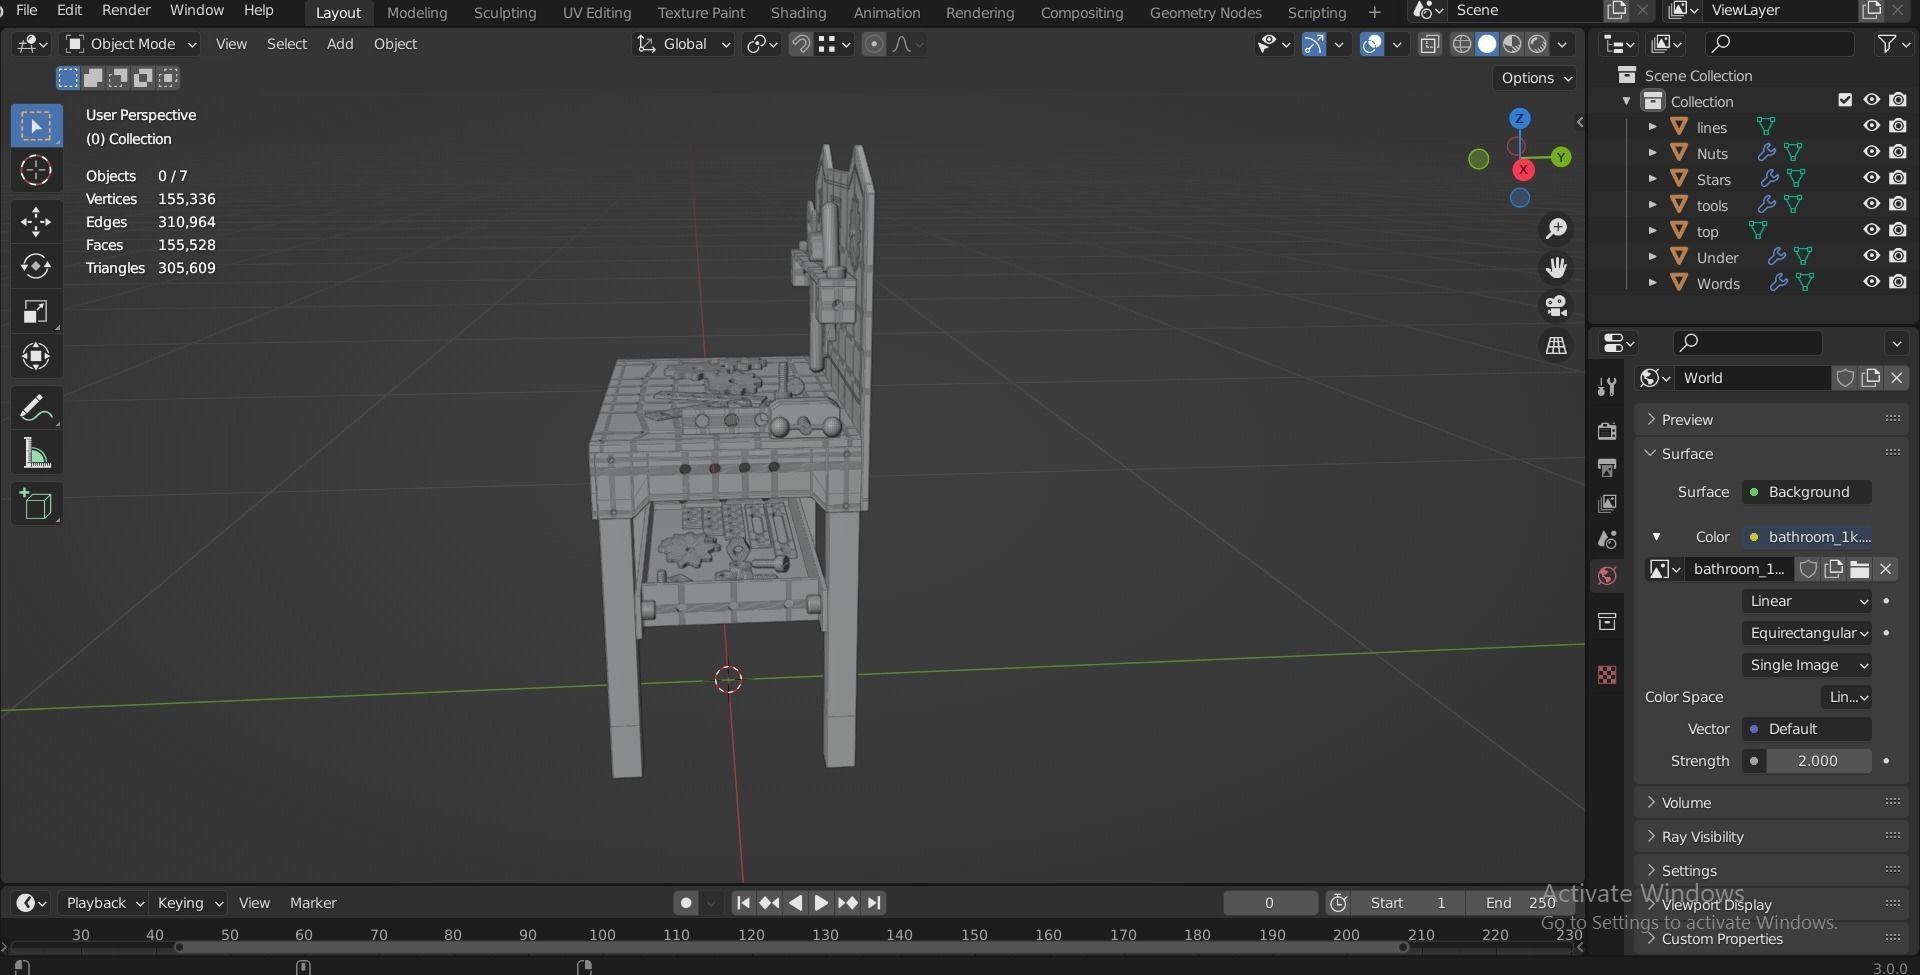Select the Cursor tool in toolbar

click(36, 170)
